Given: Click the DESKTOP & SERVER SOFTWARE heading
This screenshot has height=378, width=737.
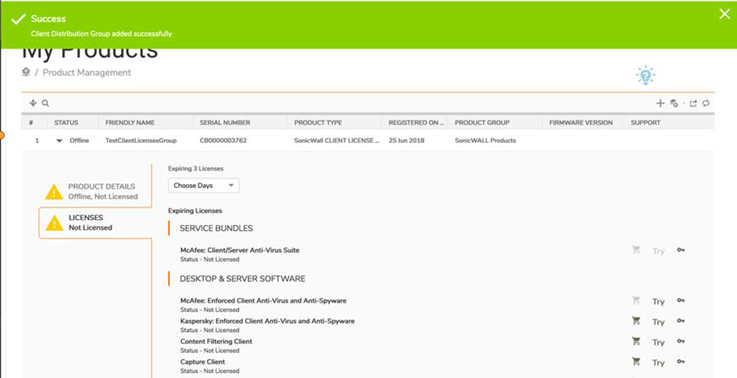Looking at the screenshot, I should (x=243, y=278).
